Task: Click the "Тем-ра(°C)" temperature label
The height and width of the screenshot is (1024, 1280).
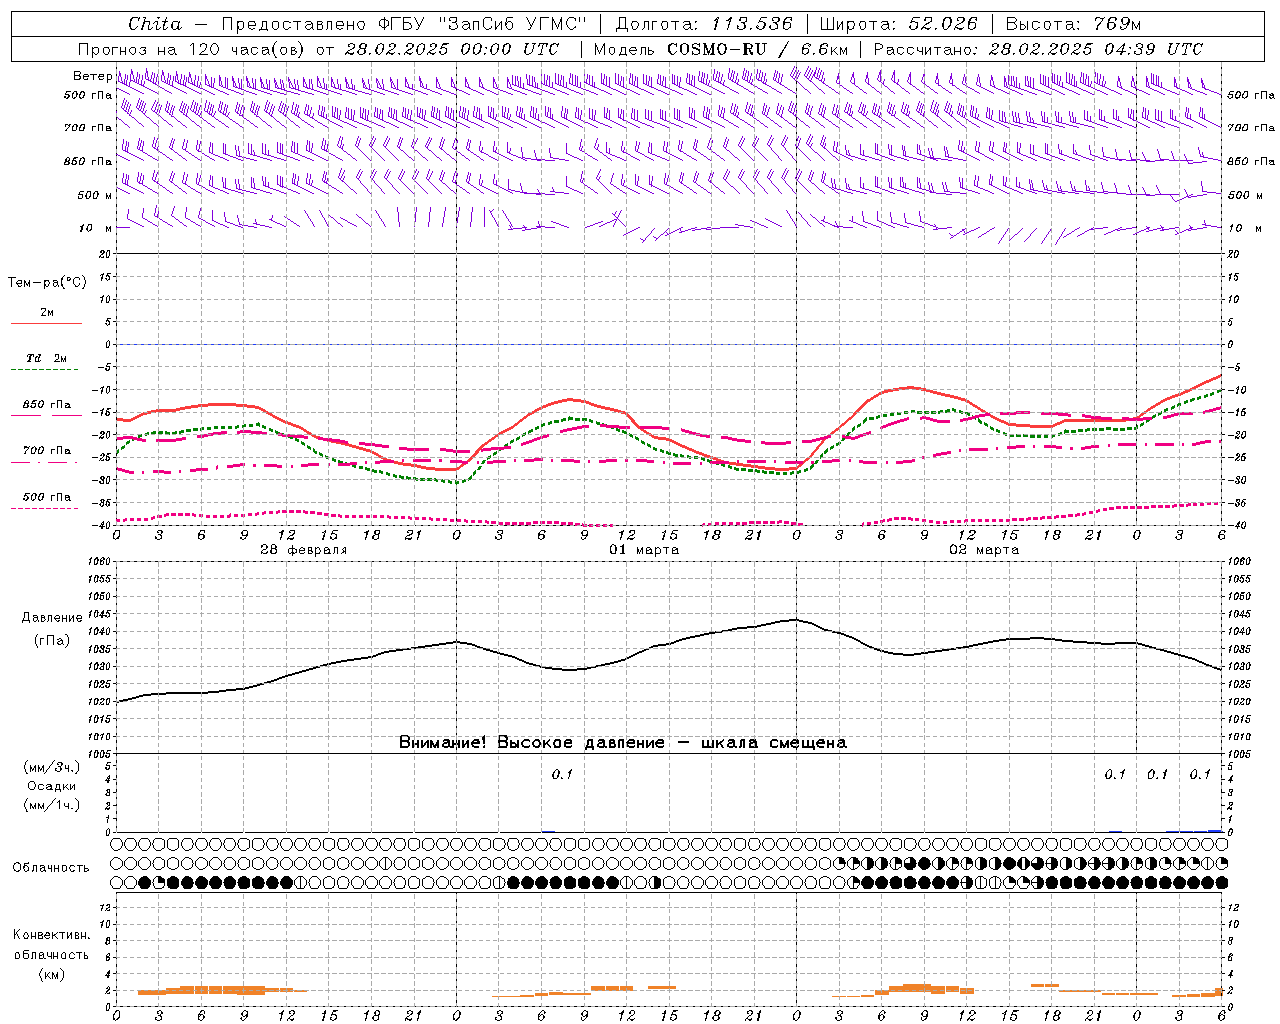Action: click(47, 282)
